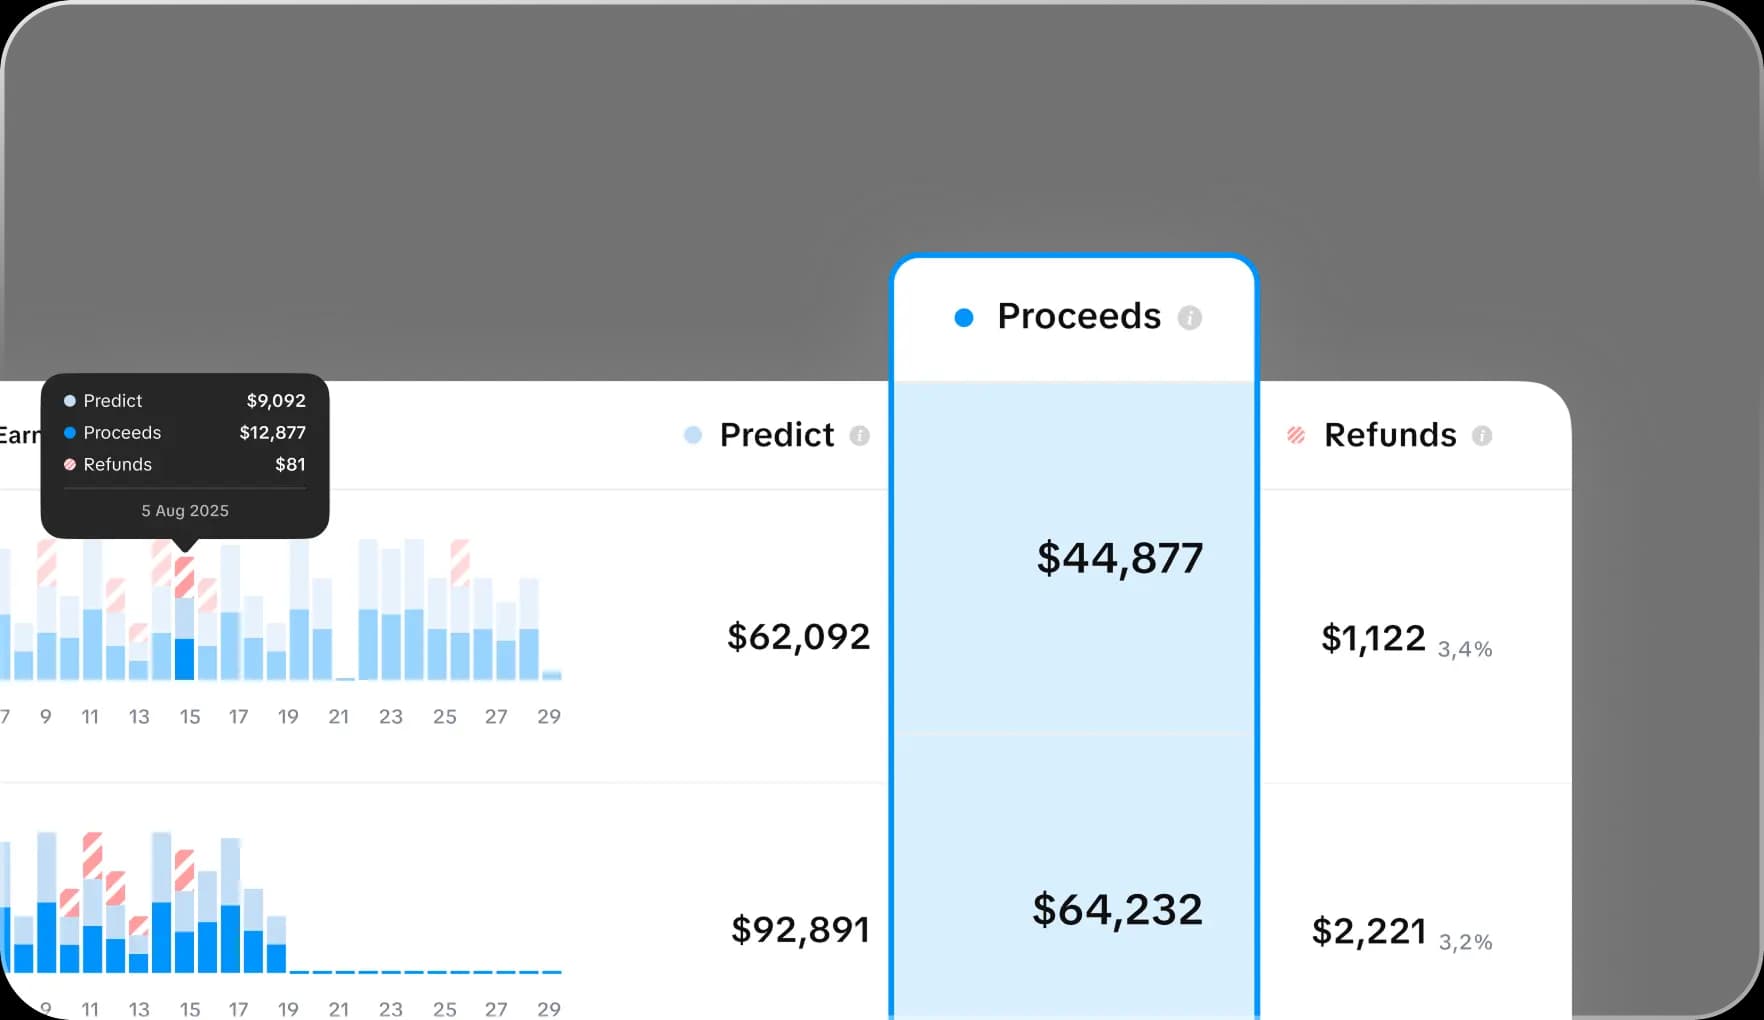Screen dimensions: 1764x1020
Task: Click the blue legend dot beside Predict
Action: 691,436
